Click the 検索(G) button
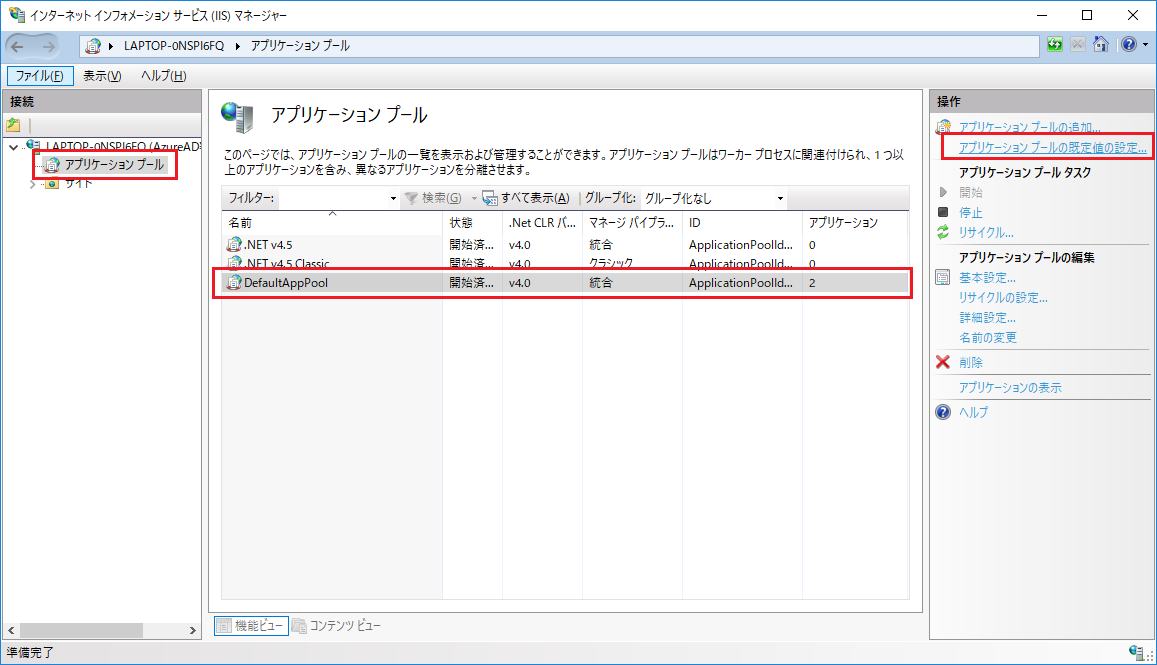 [434, 198]
